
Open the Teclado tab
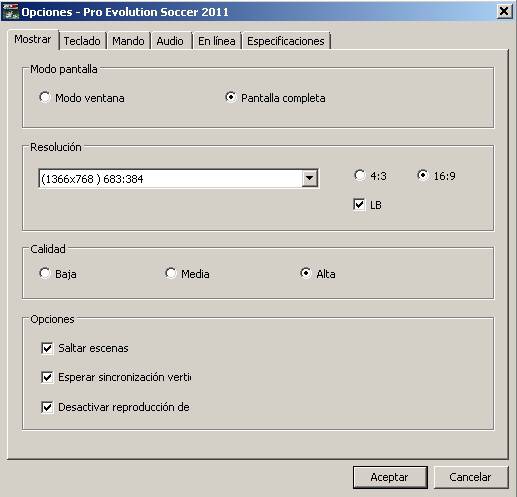coord(82,41)
